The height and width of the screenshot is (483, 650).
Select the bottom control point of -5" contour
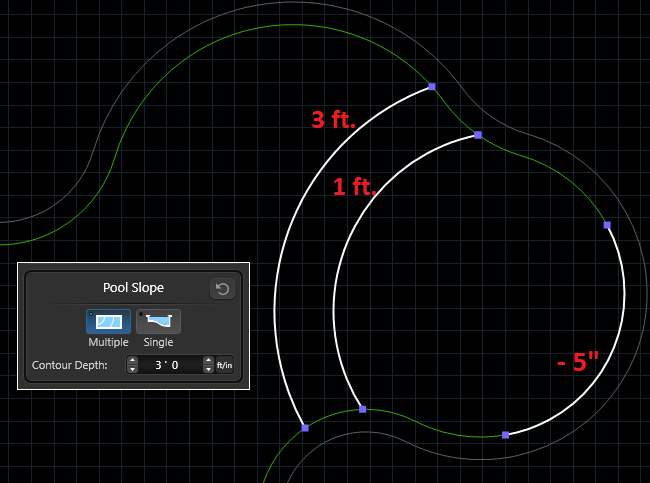click(x=505, y=435)
